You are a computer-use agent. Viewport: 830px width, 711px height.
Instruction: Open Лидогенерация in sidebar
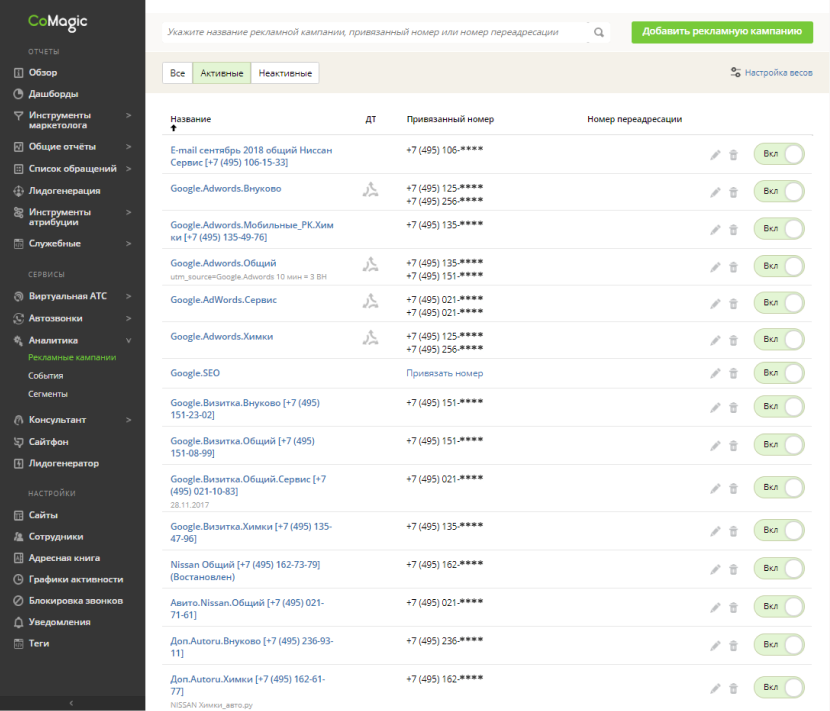click(x=65, y=191)
